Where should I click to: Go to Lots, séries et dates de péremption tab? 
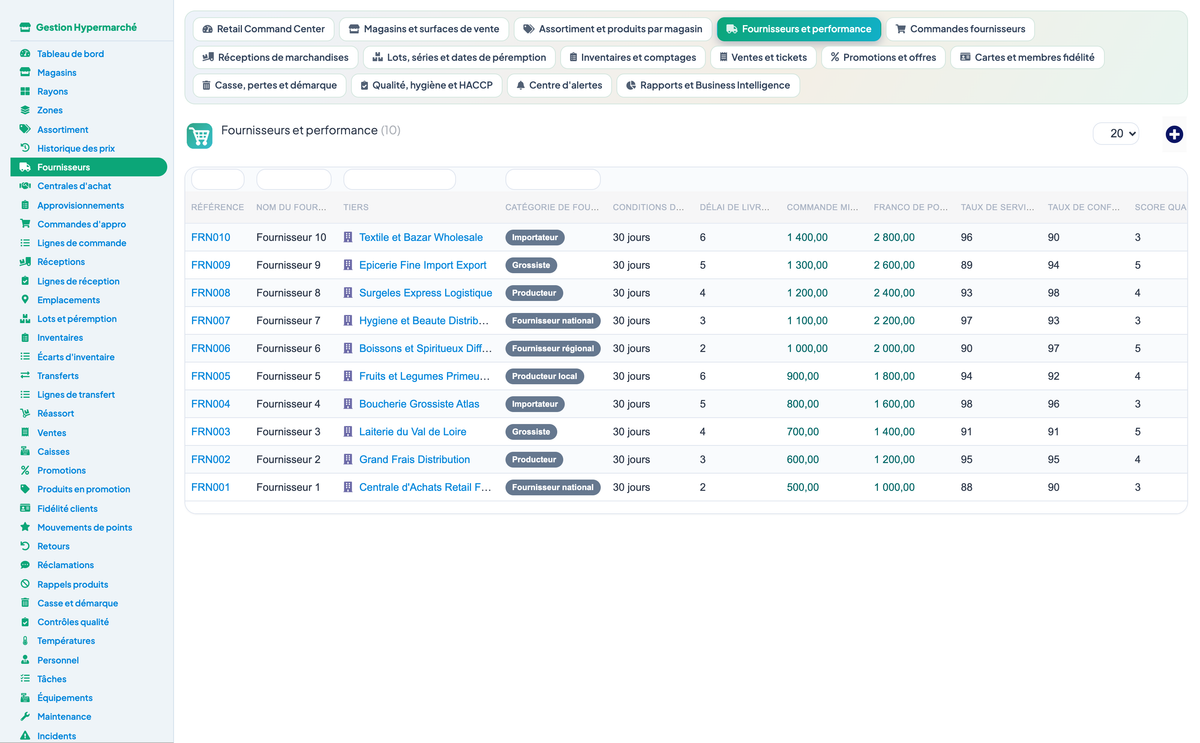pyautogui.click(x=459, y=57)
